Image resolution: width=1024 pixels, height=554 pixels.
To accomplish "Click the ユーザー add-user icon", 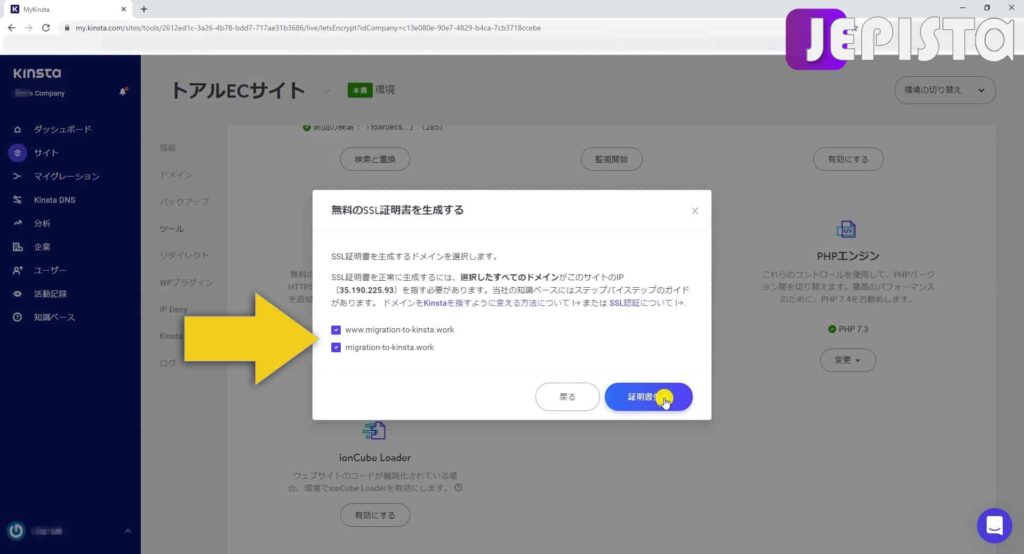I will 18,270.
